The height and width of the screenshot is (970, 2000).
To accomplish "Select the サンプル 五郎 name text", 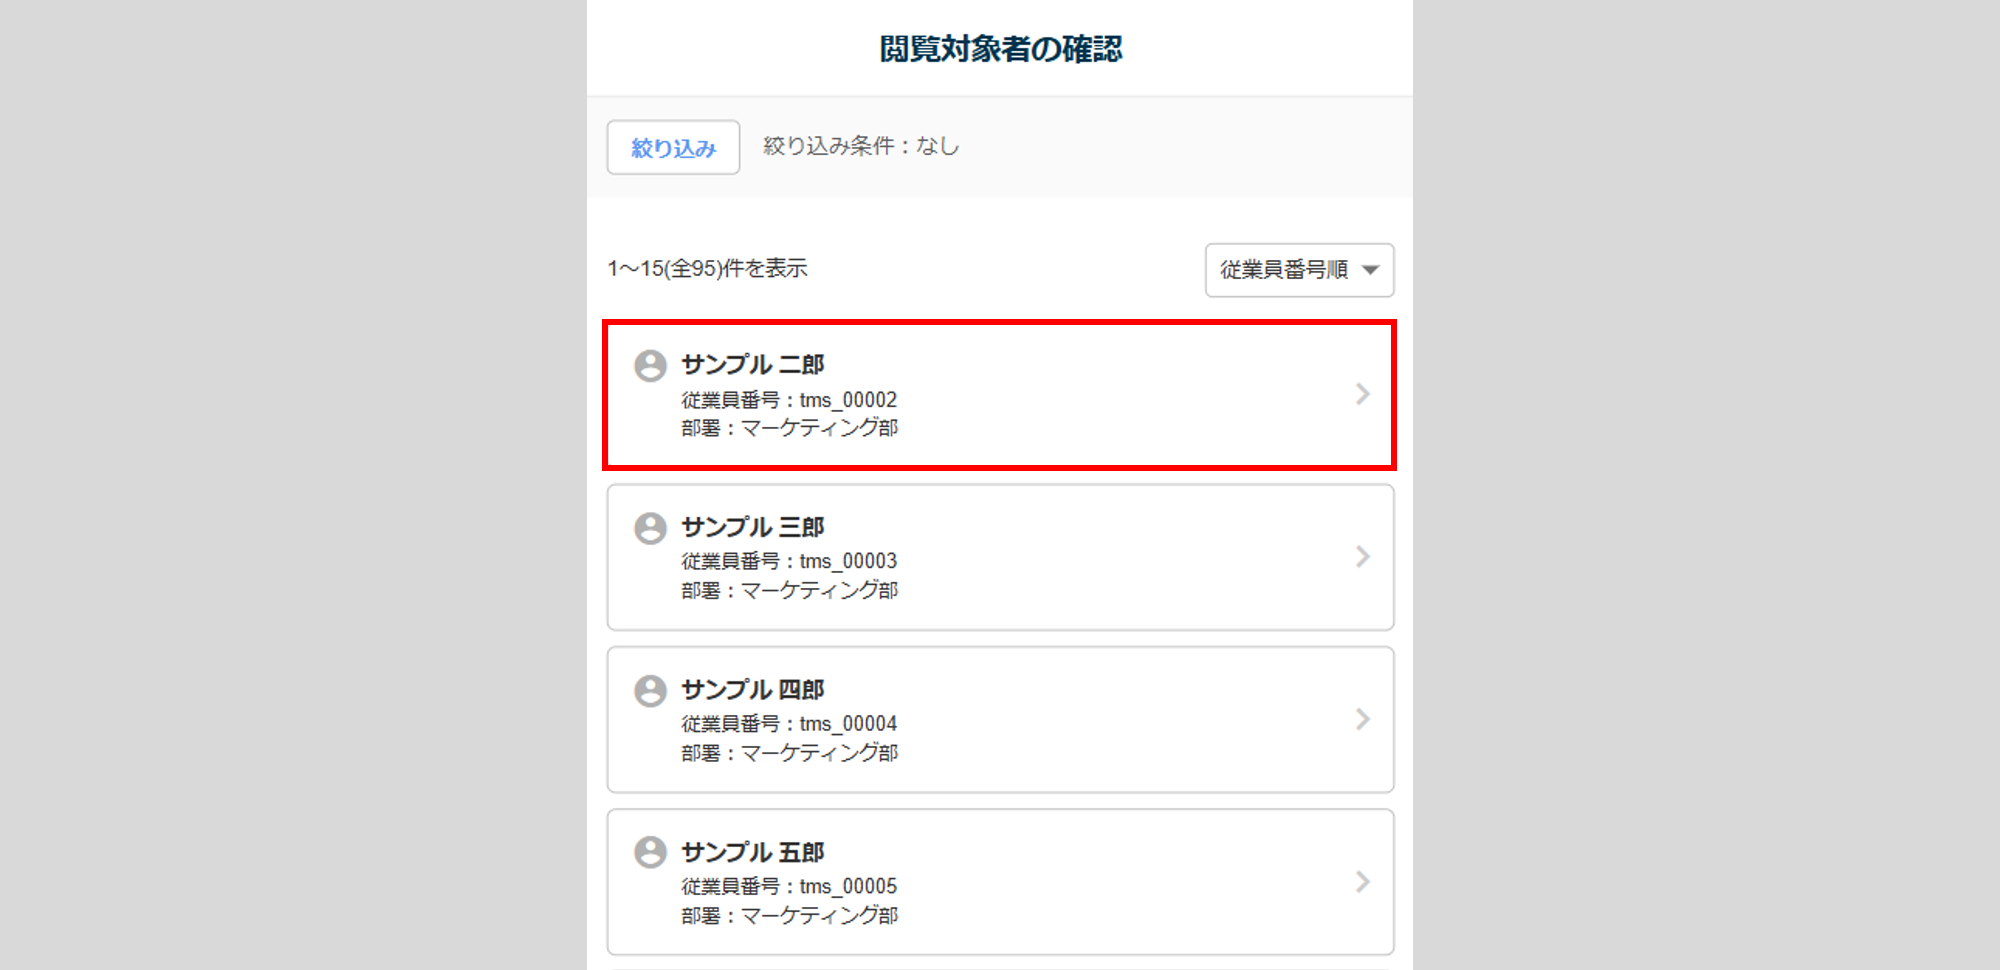I will coord(752,852).
